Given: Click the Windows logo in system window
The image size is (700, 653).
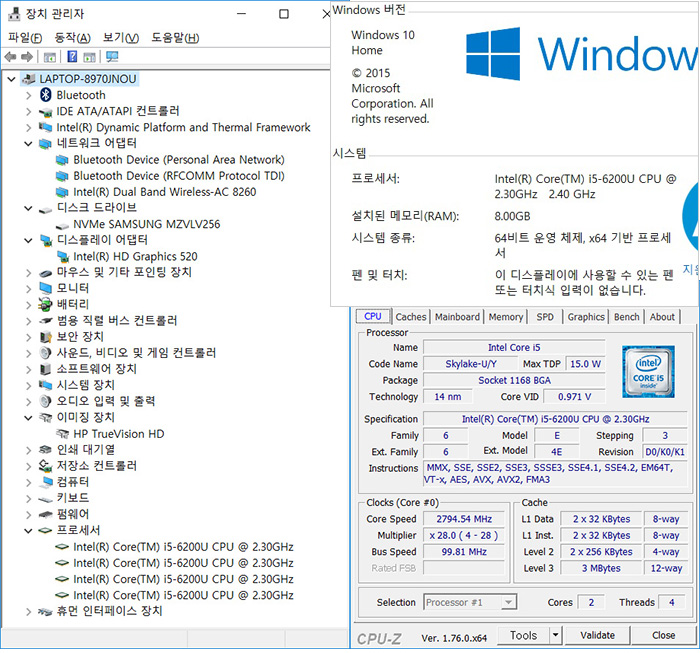Looking at the screenshot, I should point(493,54).
